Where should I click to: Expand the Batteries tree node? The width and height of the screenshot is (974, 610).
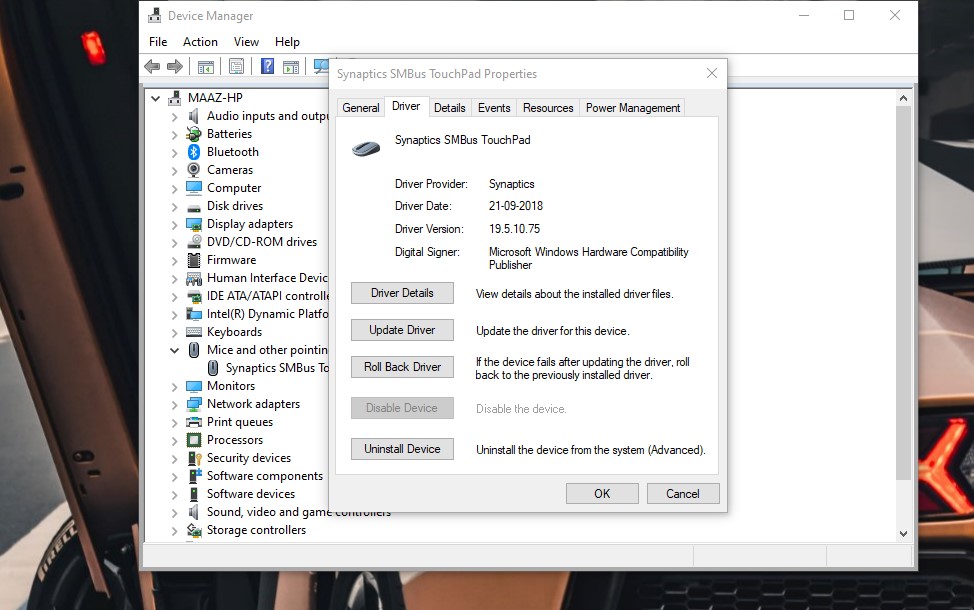coord(175,135)
